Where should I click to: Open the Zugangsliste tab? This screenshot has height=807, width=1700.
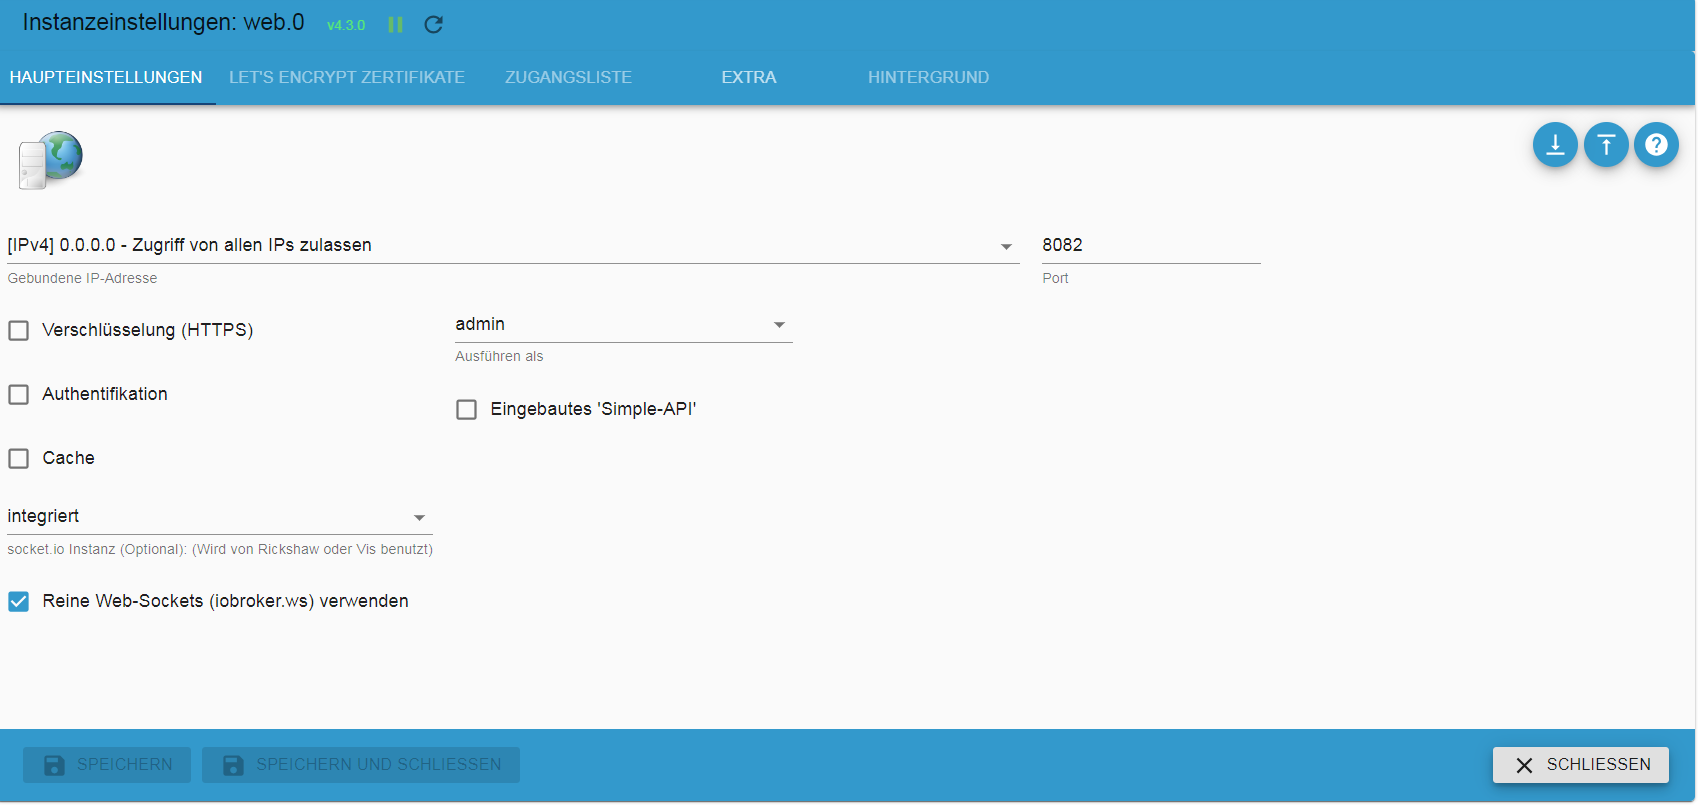[568, 78]
